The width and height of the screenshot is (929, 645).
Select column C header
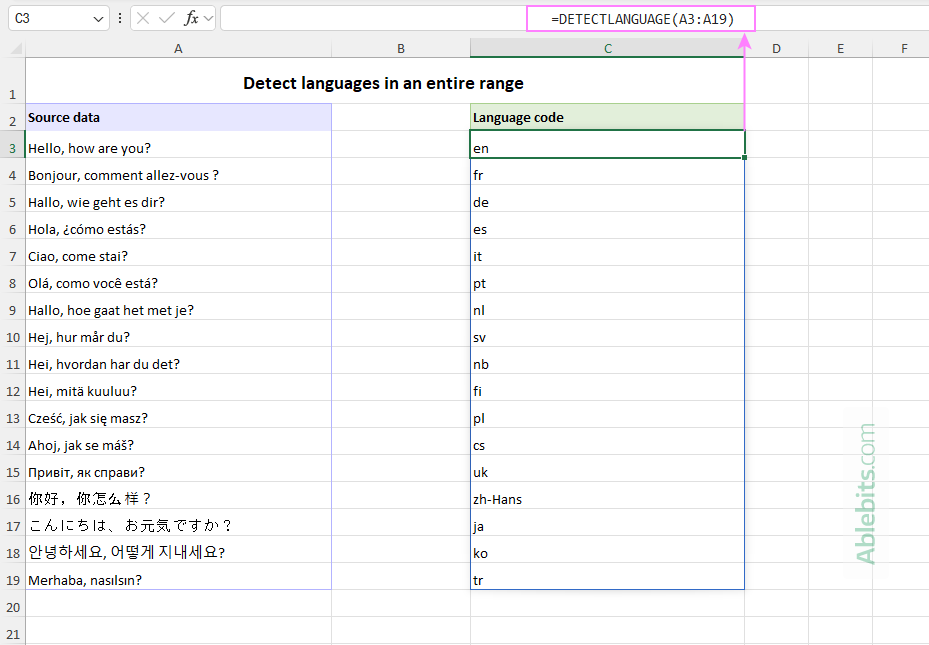[607, 49]
